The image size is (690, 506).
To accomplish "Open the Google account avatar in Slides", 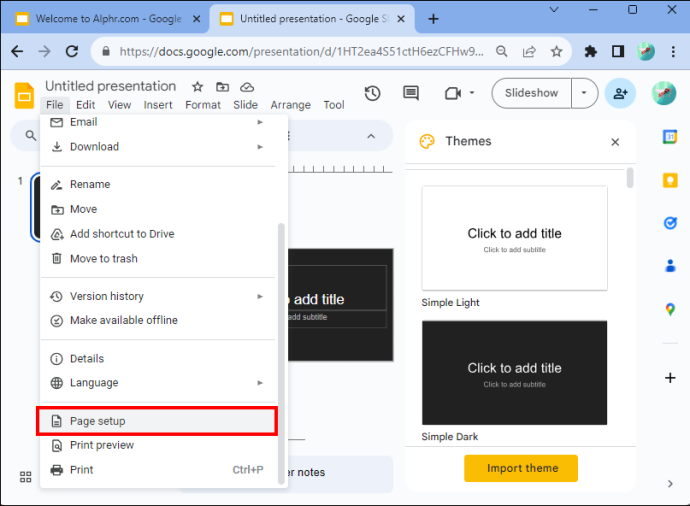I will [664, 93].
